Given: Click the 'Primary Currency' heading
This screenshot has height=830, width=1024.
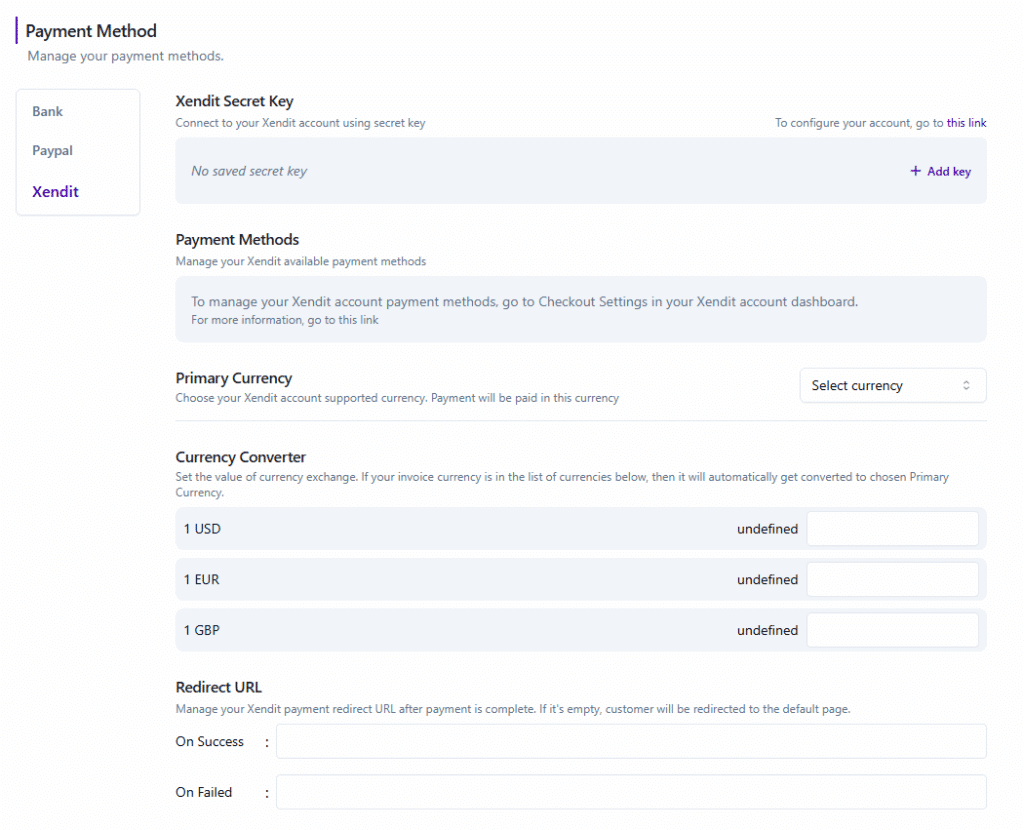Looking at the screenshot, I should click(x=234, y=378).
